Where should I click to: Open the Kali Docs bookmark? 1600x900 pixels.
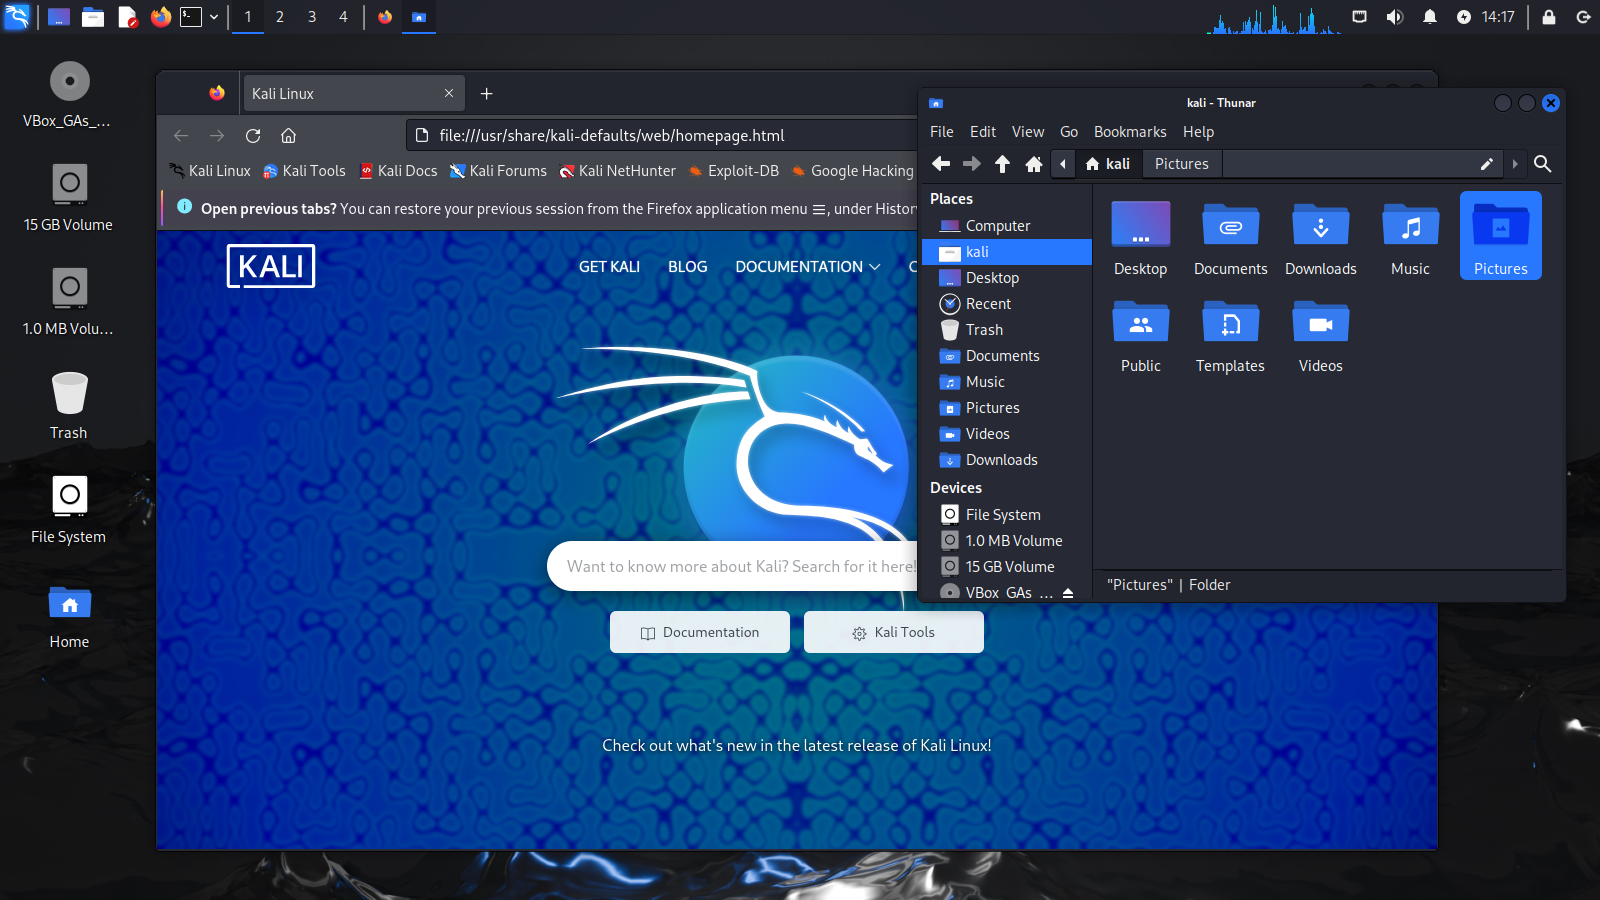tap(398, 171)
